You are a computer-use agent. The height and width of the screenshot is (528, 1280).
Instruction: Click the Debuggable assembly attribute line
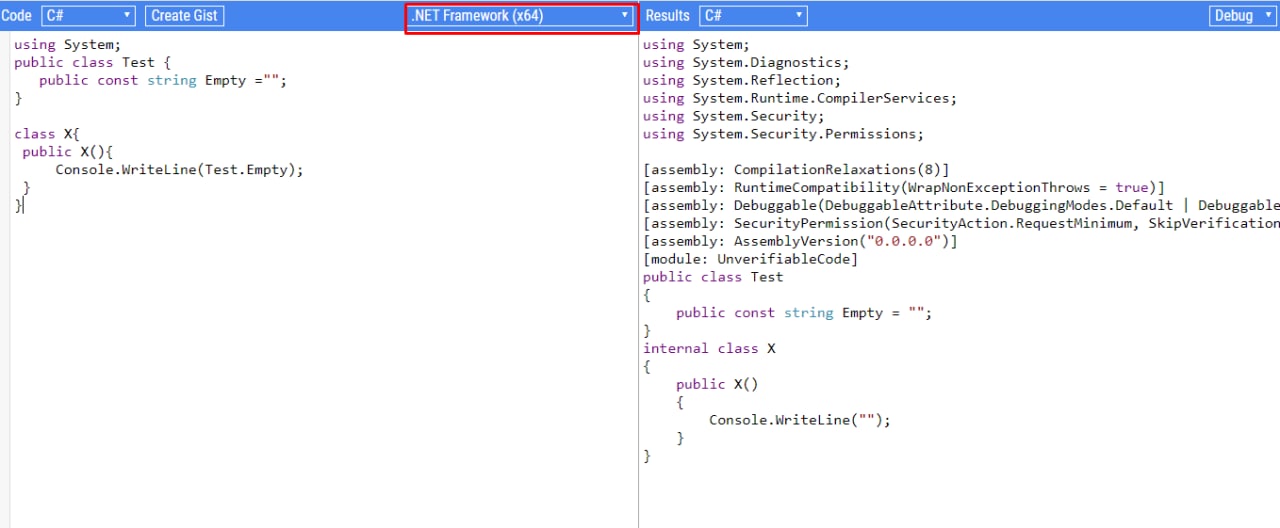[961, 205]
